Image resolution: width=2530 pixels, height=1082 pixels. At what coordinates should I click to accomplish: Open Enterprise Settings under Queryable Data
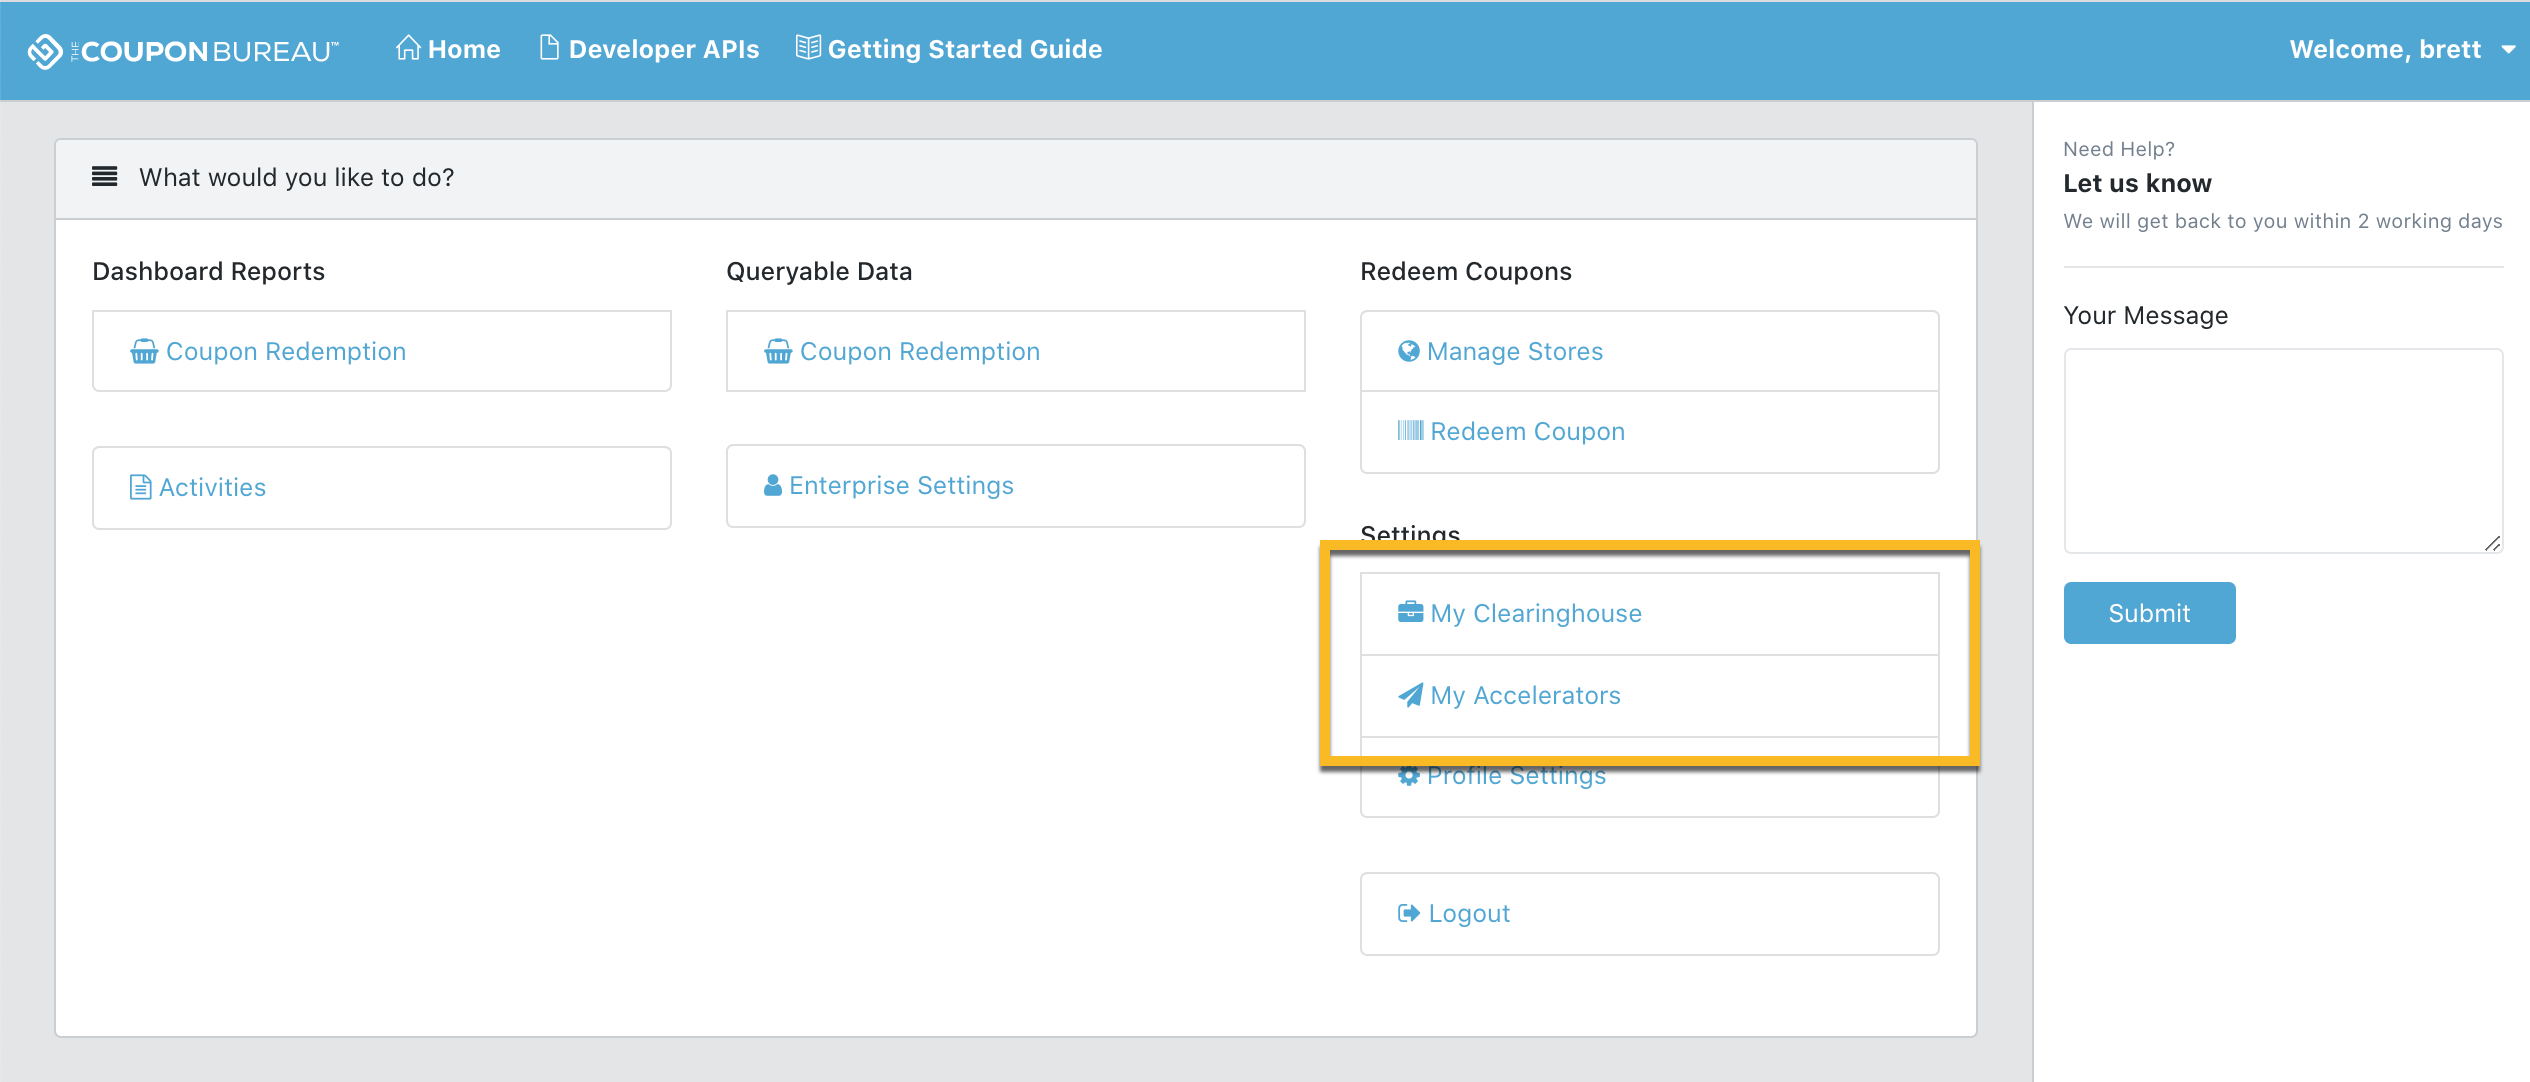(x=900, y=485)
